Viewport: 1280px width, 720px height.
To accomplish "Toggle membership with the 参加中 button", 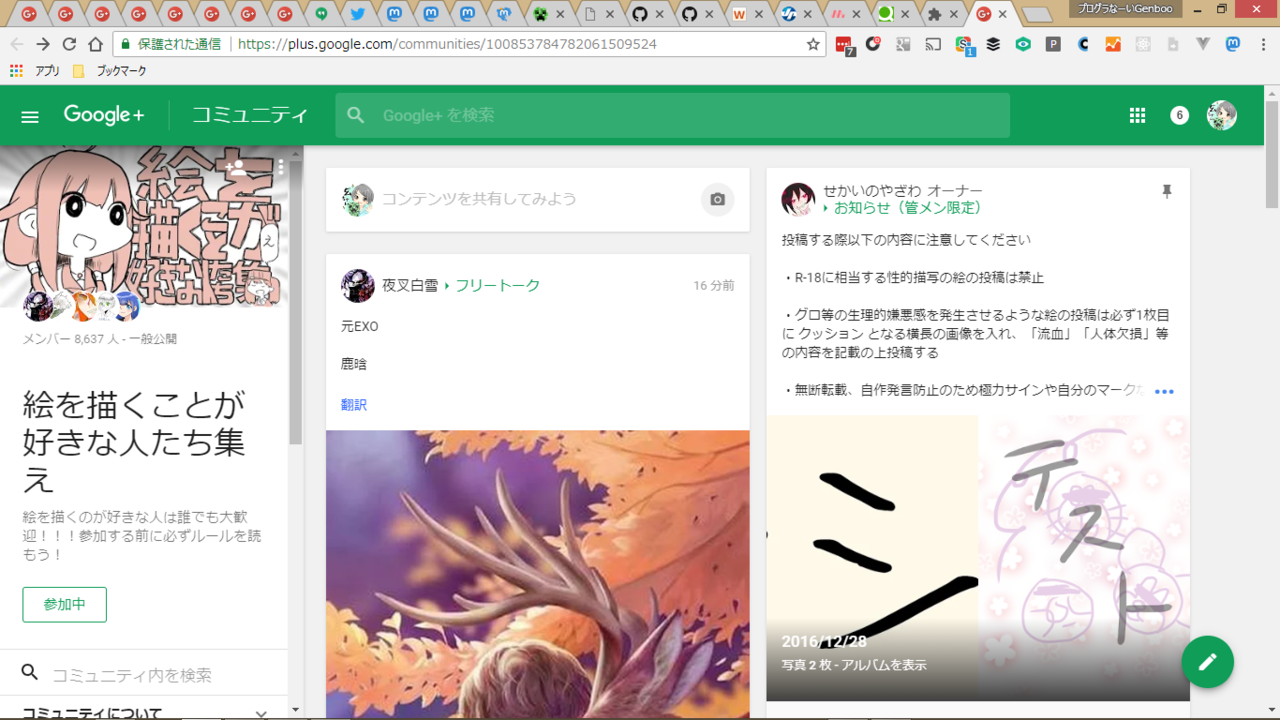I will click(x=64, y=604).
